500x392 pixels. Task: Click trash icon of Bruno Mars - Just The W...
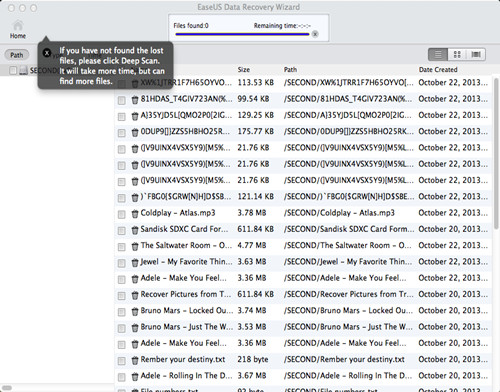(x=135, y=328)
